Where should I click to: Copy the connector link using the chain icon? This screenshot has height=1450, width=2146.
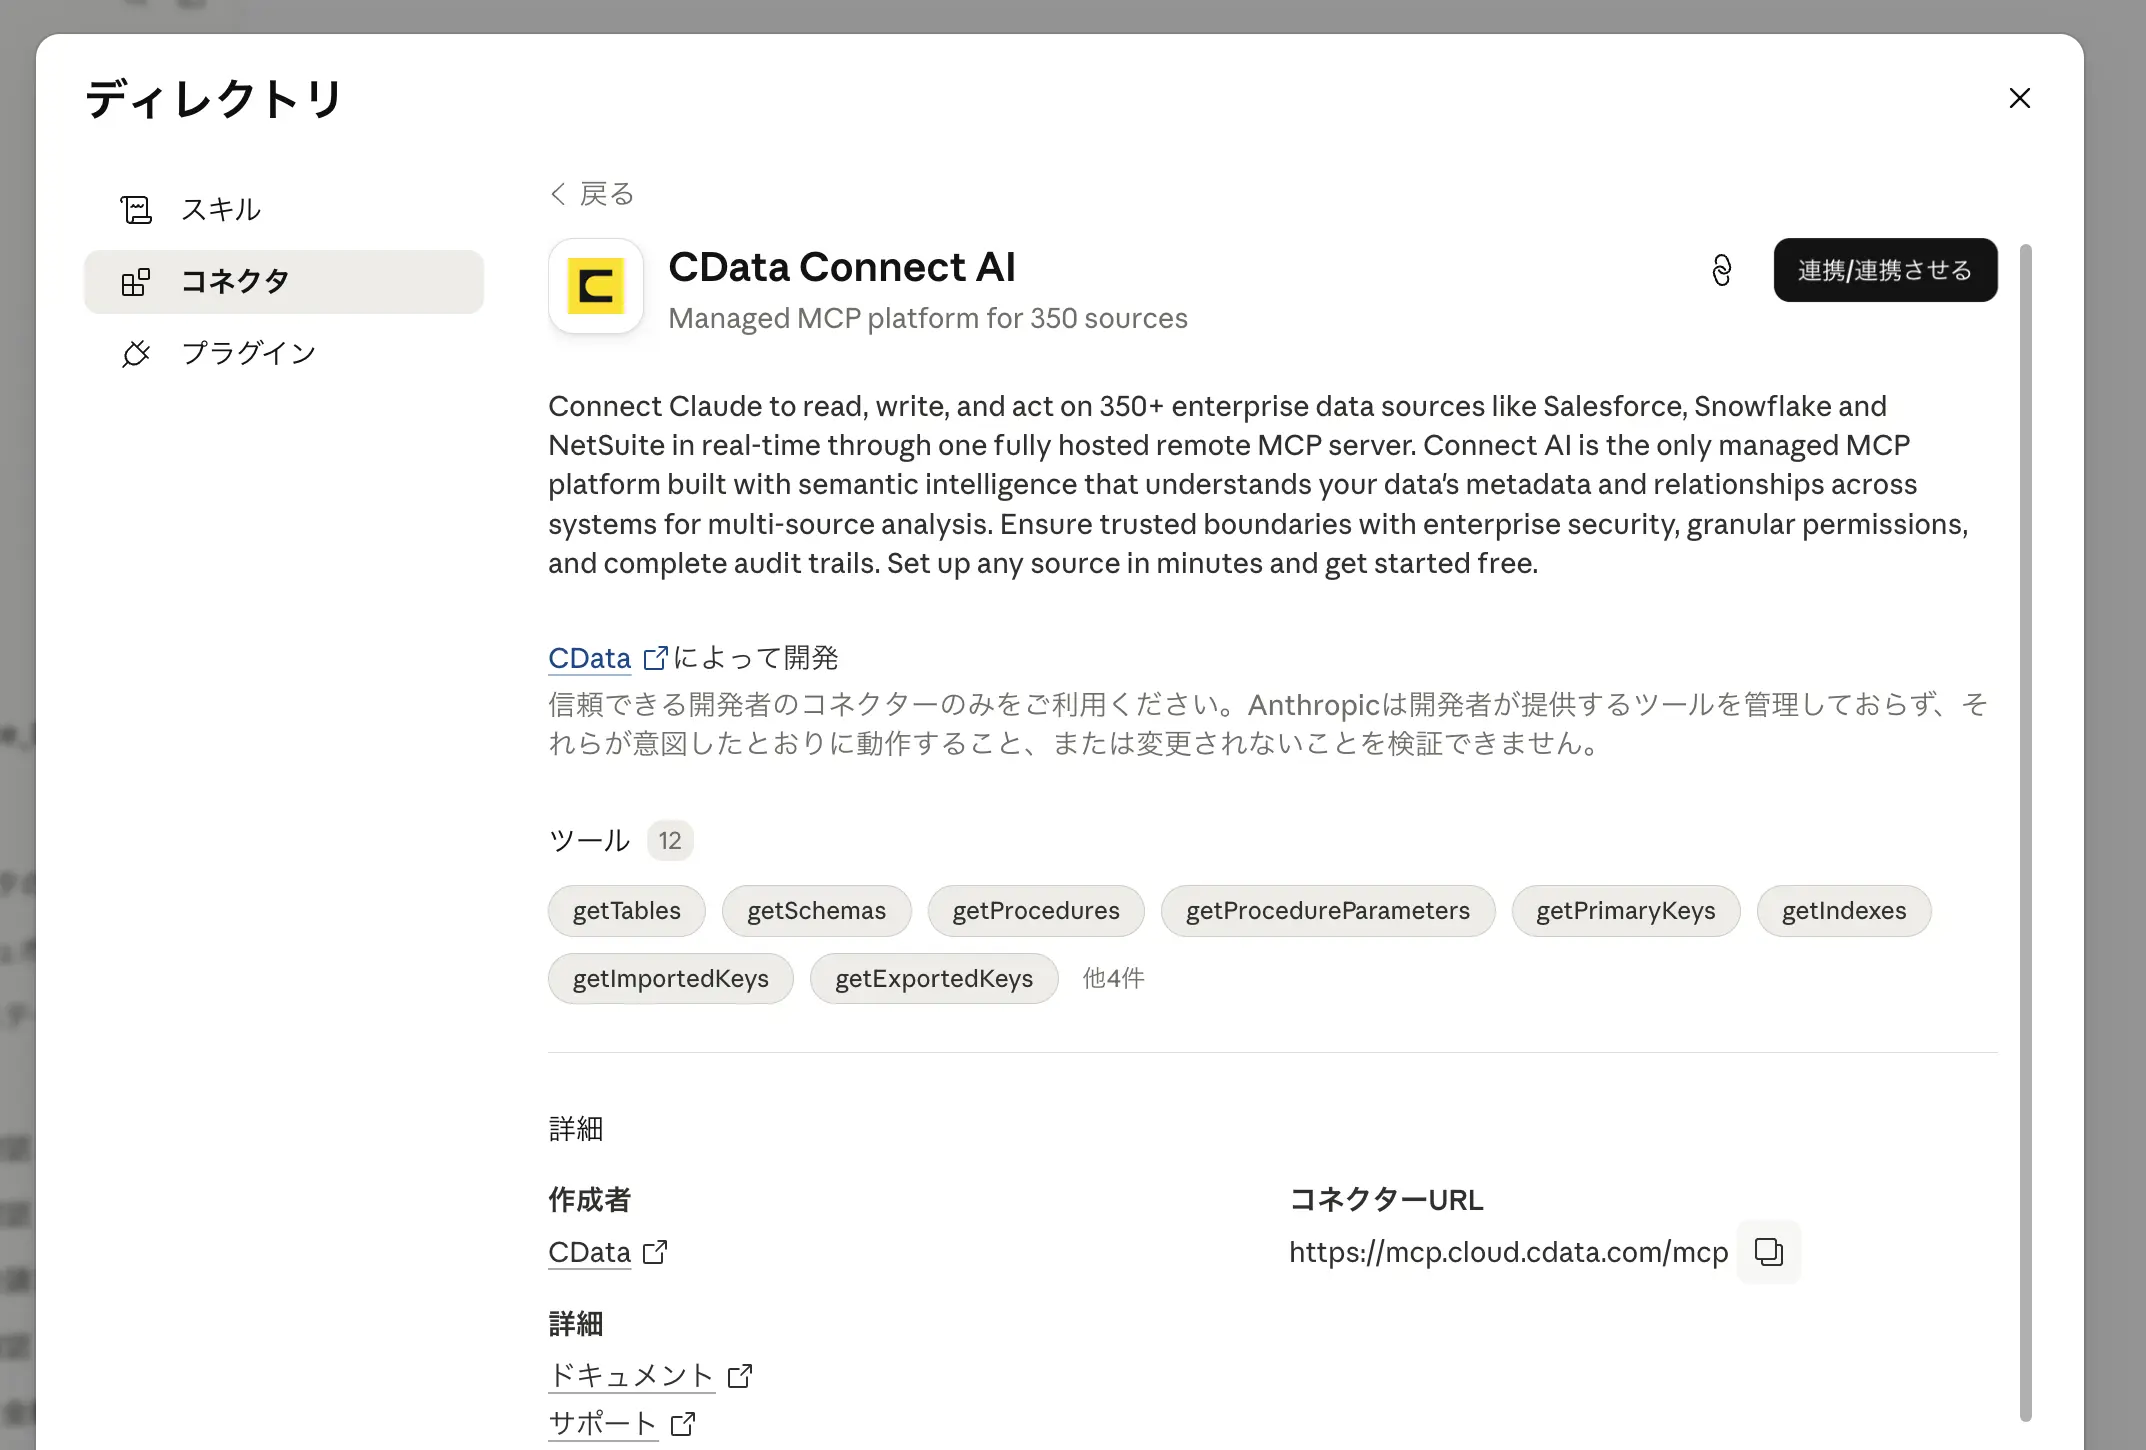pos(1721,270)
